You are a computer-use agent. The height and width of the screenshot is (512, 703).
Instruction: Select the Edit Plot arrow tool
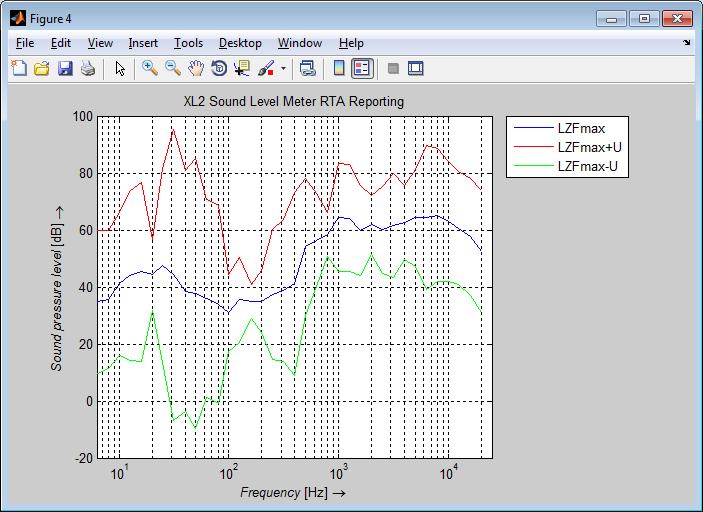pos(120,69)
